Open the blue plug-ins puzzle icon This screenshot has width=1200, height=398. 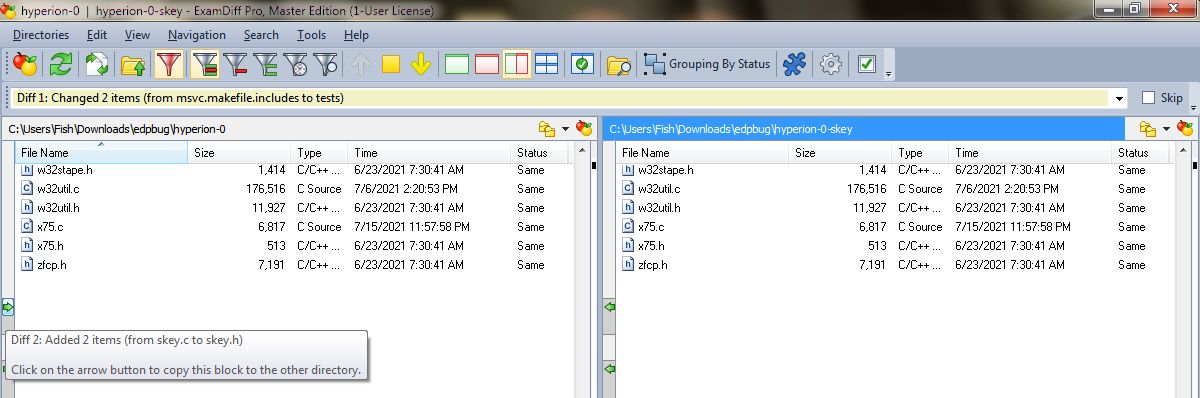tap(794, 65)
